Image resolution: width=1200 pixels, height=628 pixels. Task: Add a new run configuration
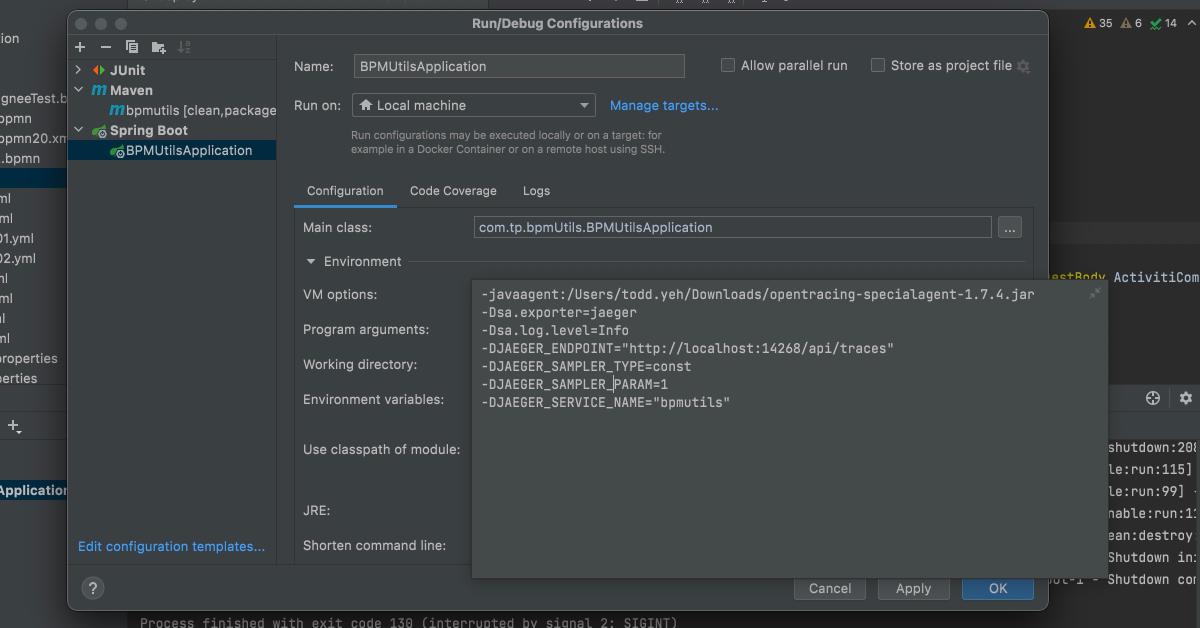coord(80,47)
